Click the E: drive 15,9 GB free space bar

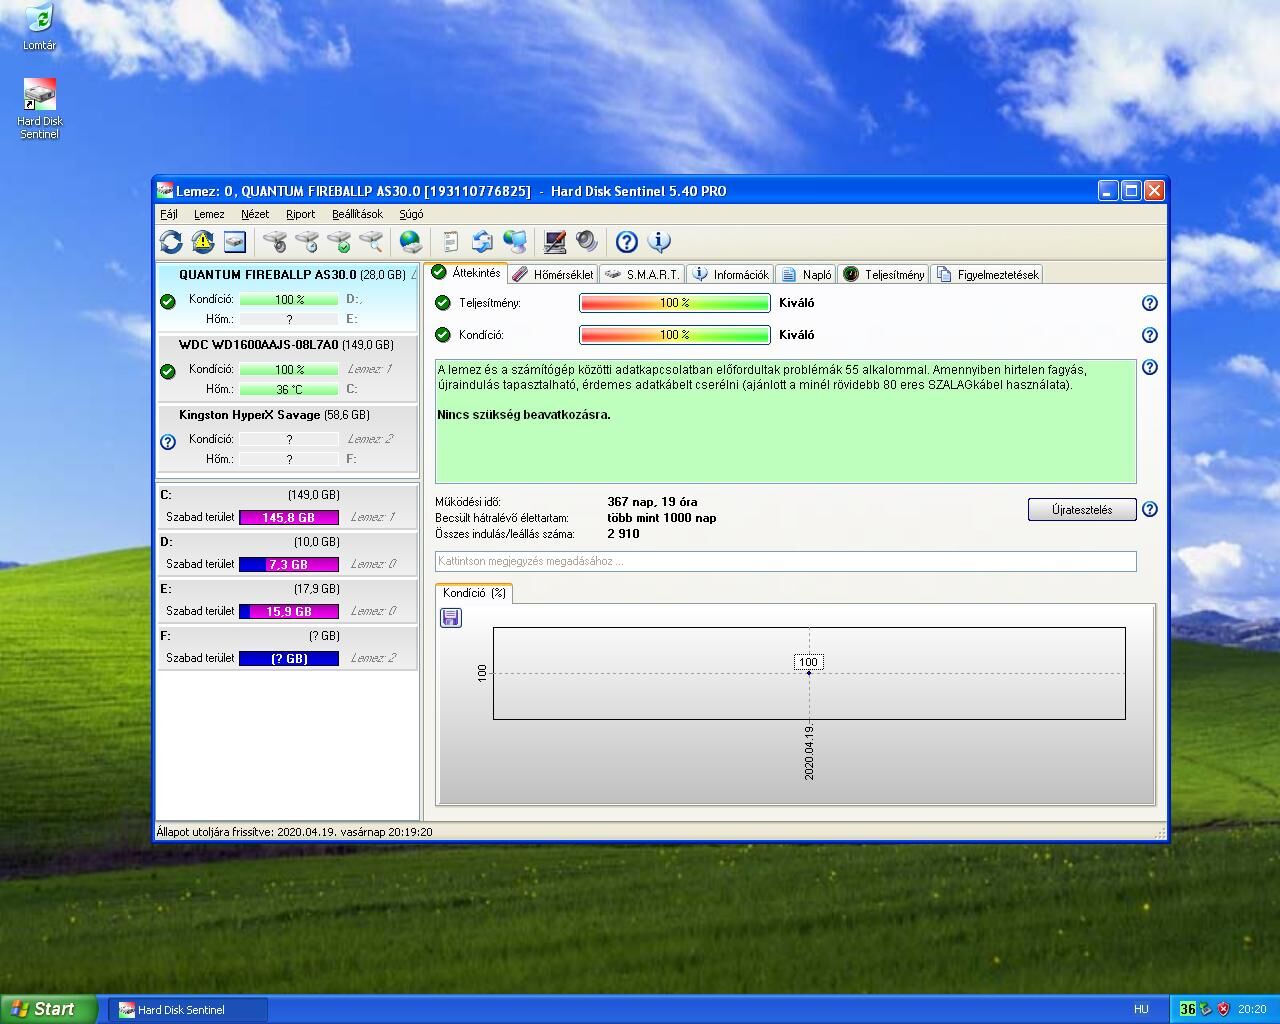[289, 612]
